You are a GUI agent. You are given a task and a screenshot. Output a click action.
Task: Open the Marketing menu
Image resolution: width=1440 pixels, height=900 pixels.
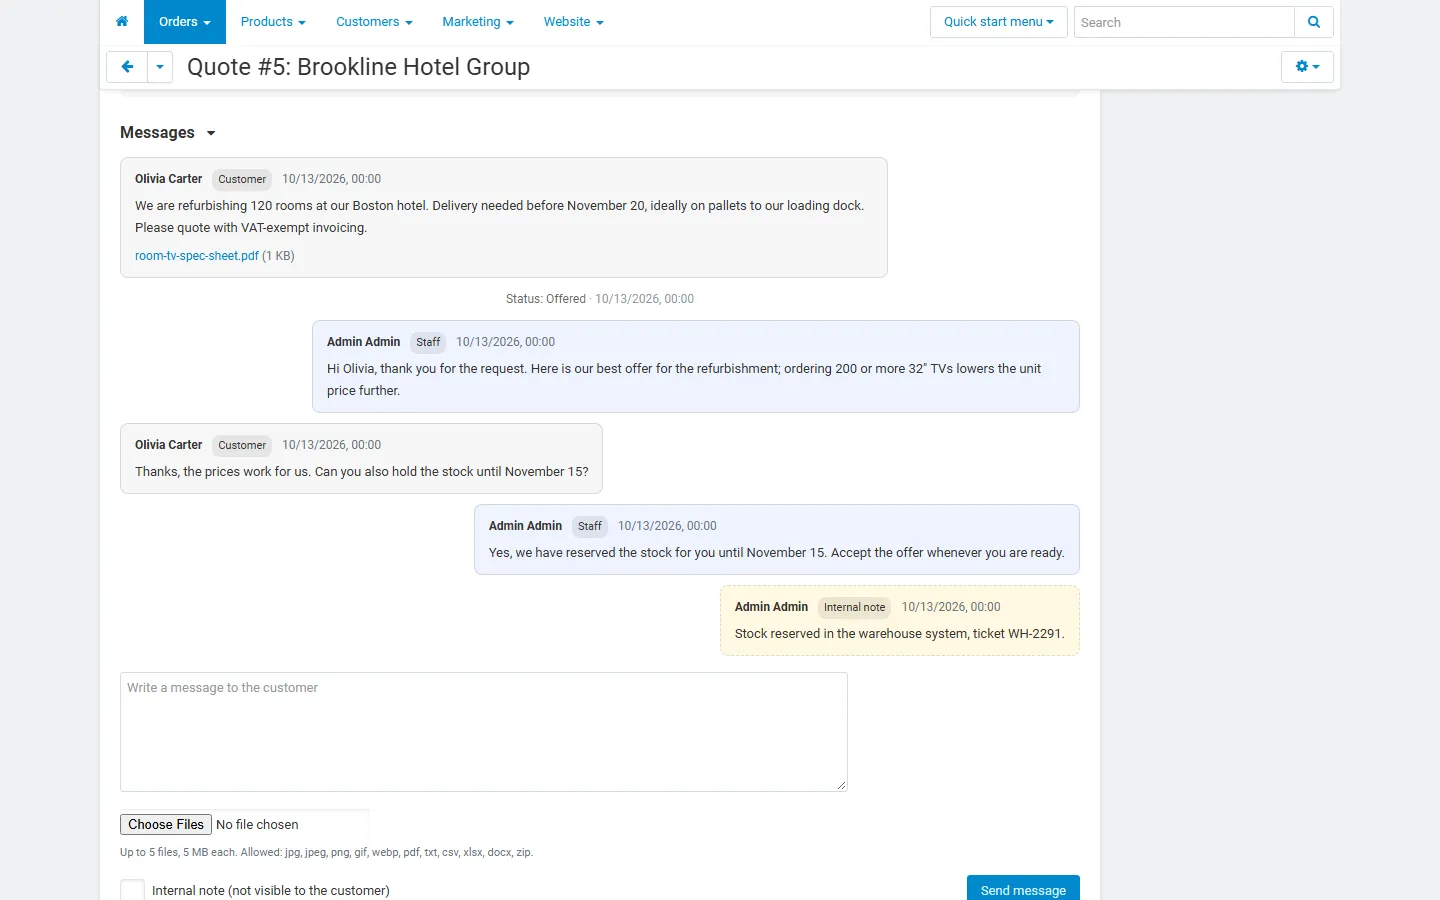pos(478,22)
